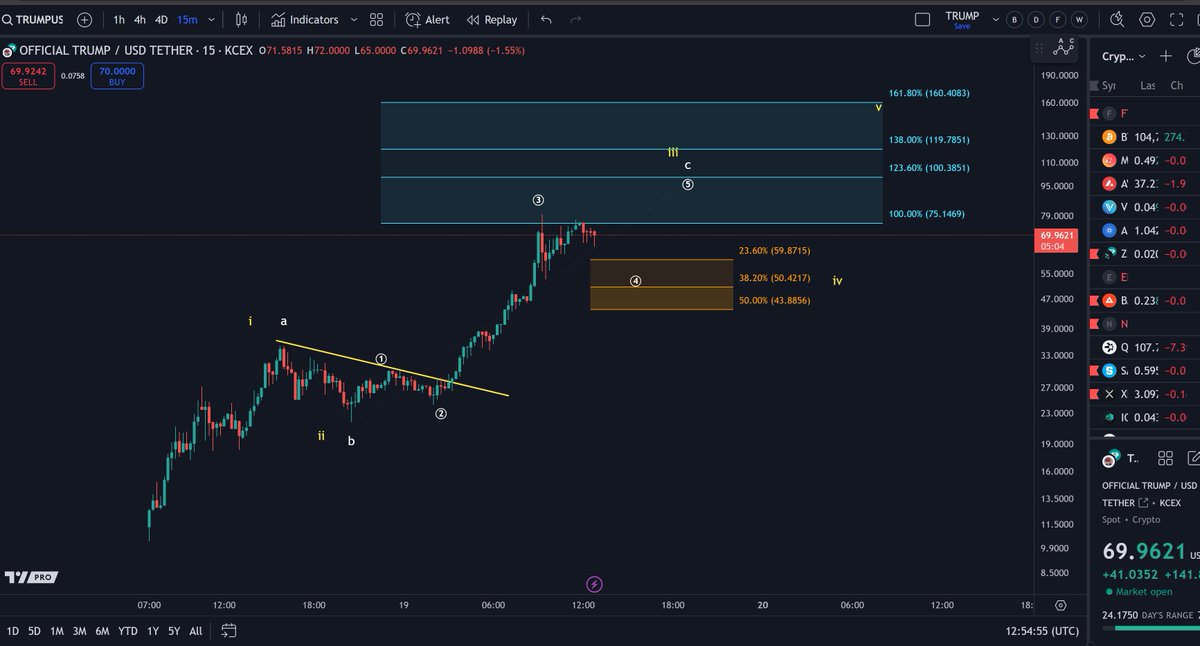Click the circled B button
This screenshot has width=1200, height=646.
1015,19
